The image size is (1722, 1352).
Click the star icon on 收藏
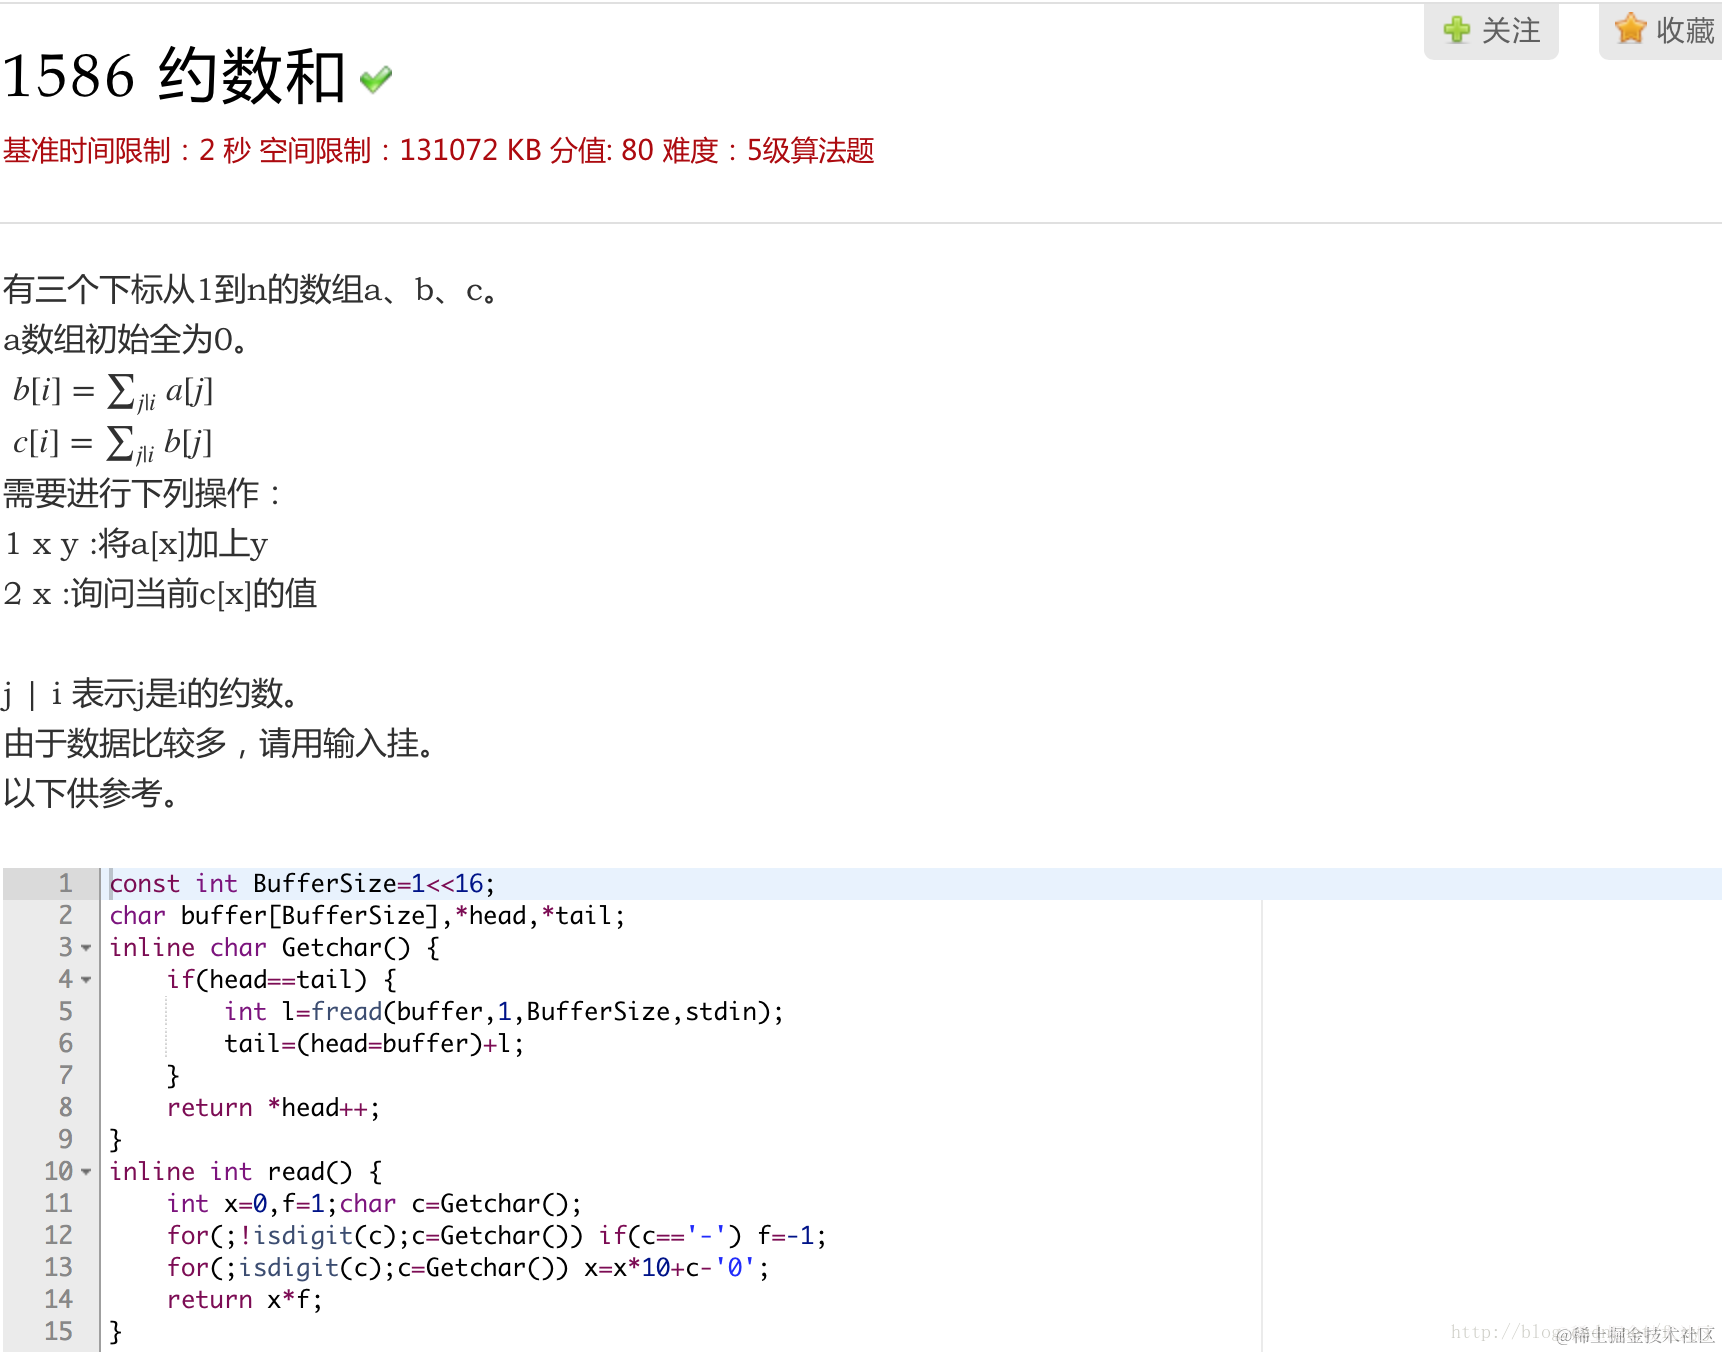pyautogui.click(x=1630, y=29)
